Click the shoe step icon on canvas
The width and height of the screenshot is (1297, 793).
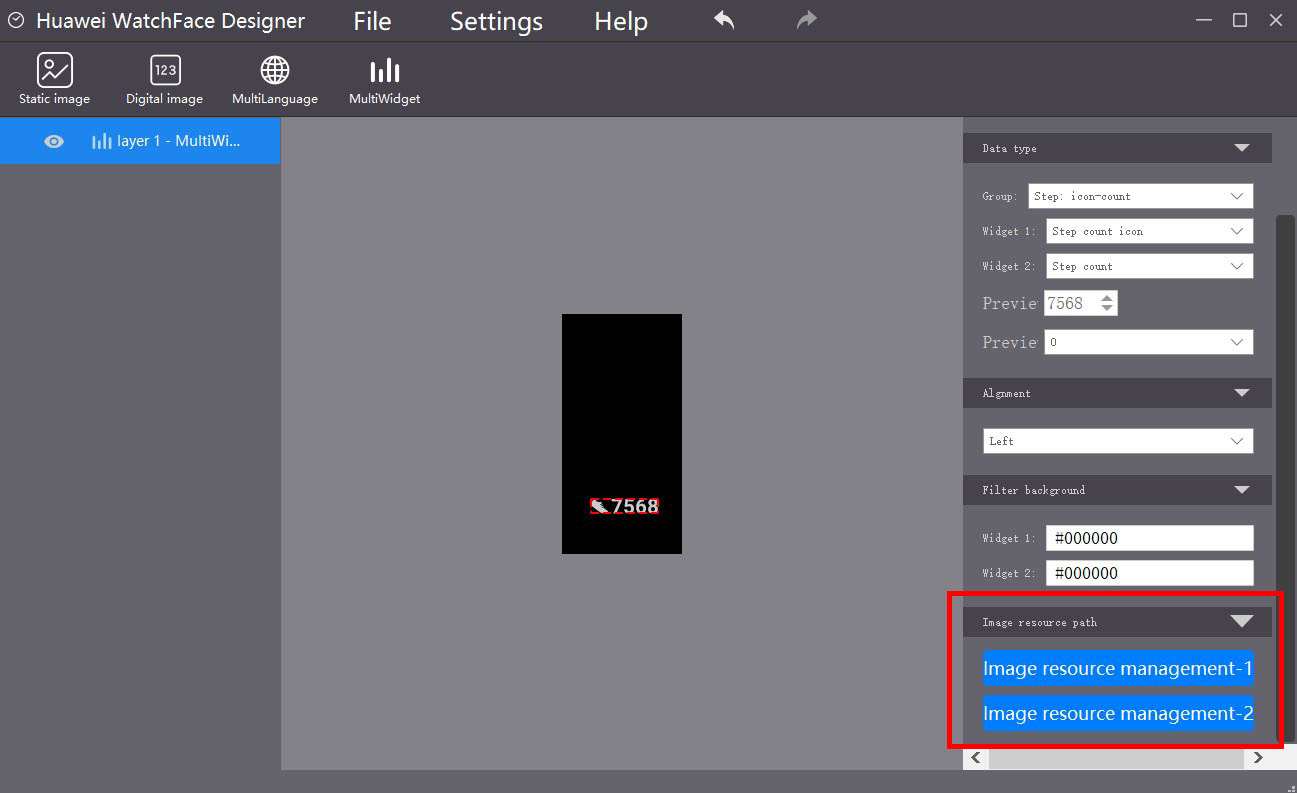600,506
